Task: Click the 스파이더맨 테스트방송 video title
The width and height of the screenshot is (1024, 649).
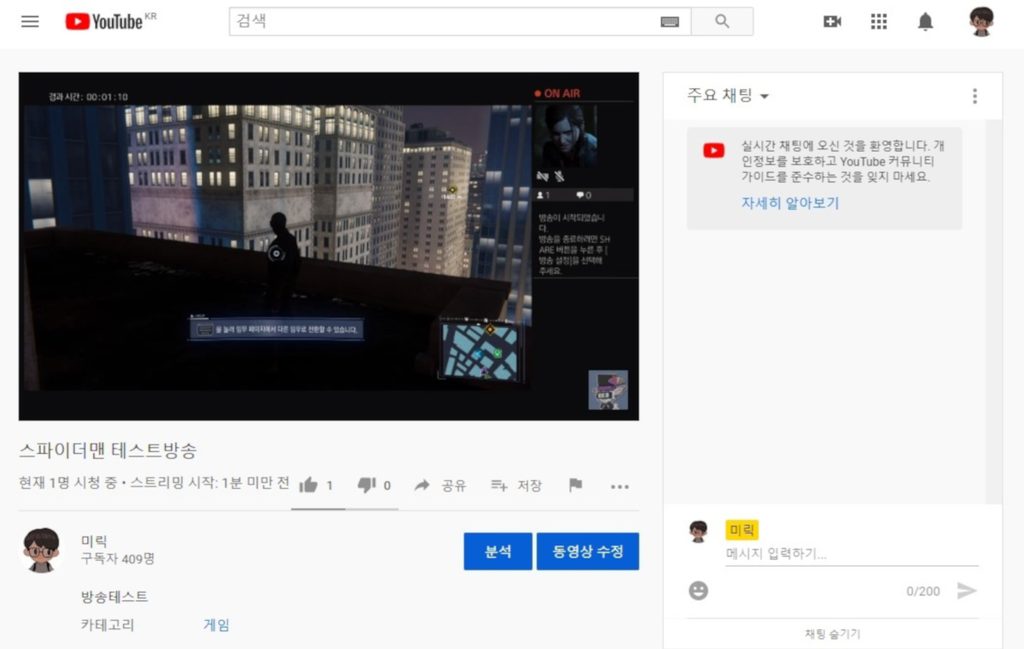Action: click(x=108, y=450)
